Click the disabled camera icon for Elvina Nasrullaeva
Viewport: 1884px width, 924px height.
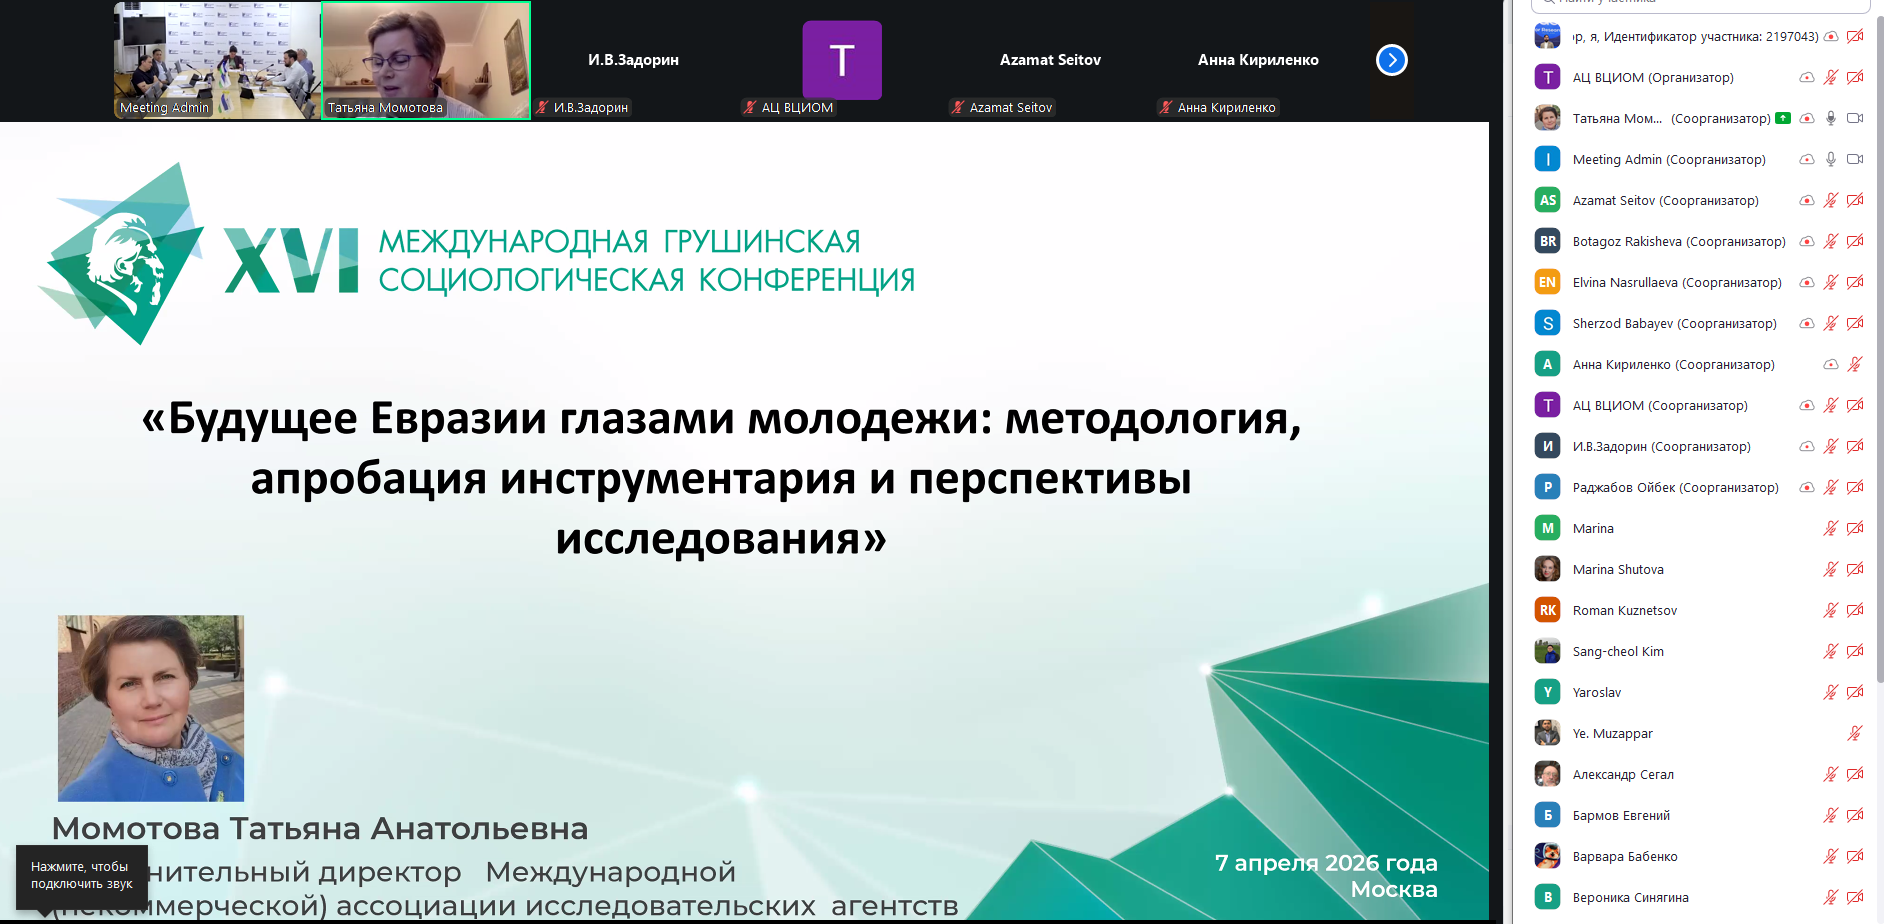click(x=1854, y=282)
